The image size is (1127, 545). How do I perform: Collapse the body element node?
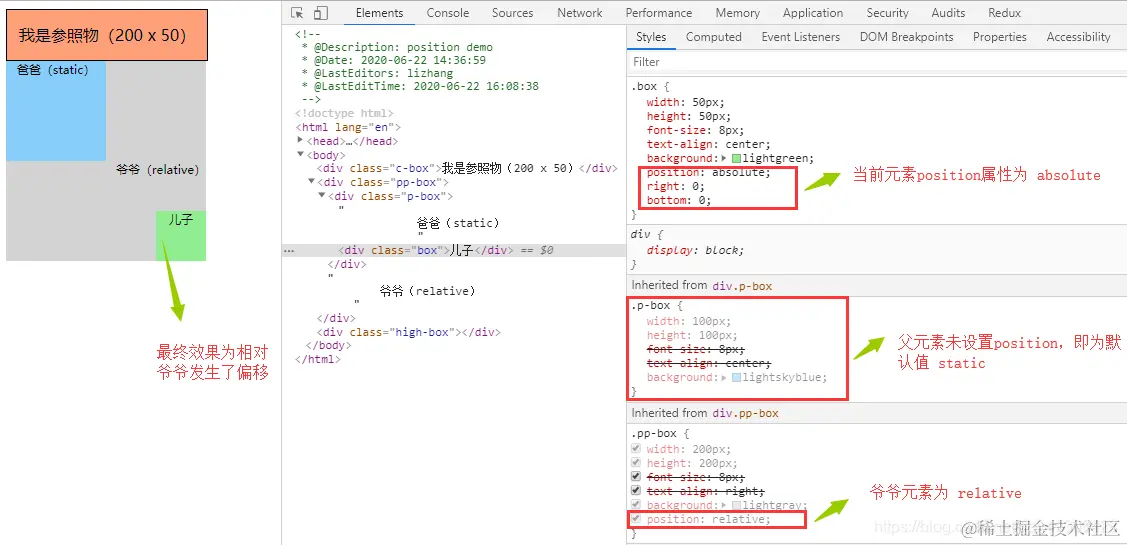click(300, 155)
